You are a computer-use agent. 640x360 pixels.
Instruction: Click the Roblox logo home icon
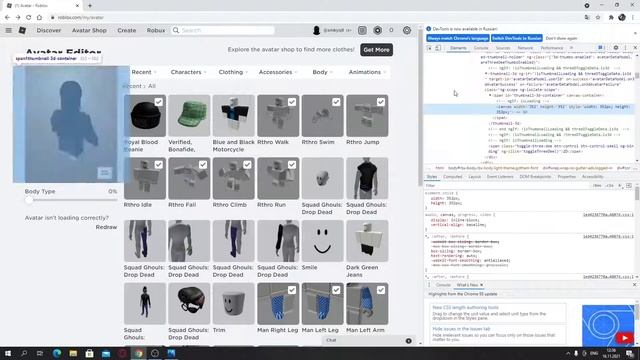[x=22, y=30]
